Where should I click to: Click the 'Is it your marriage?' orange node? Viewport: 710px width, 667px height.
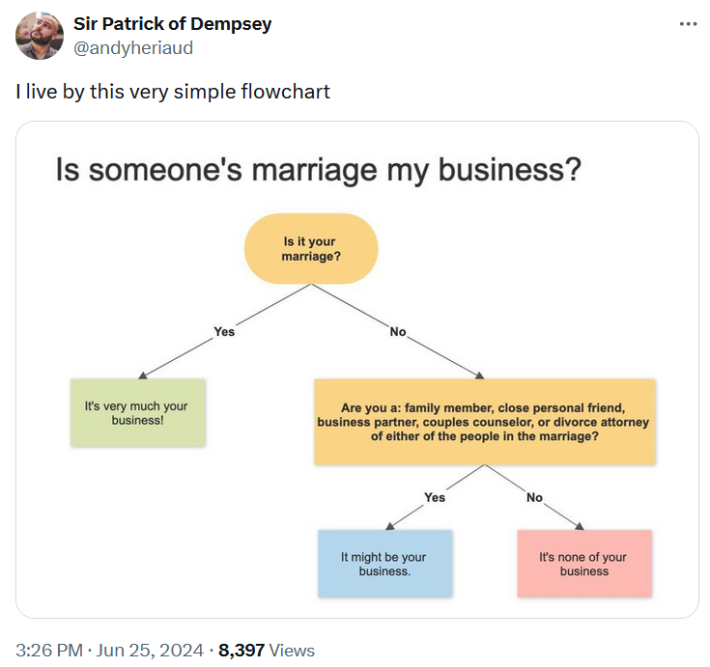311,249
